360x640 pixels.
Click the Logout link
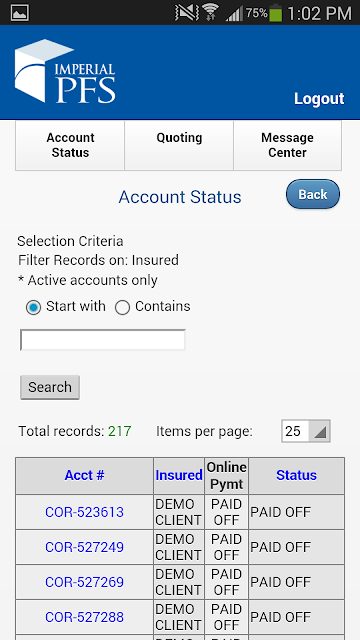tap(319, 99)
